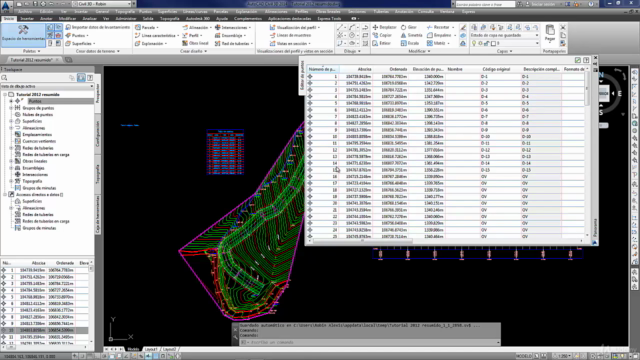Expand the Superficies node under Tutorial 2012
Viewport: 640px width, 360px height.
11,121
